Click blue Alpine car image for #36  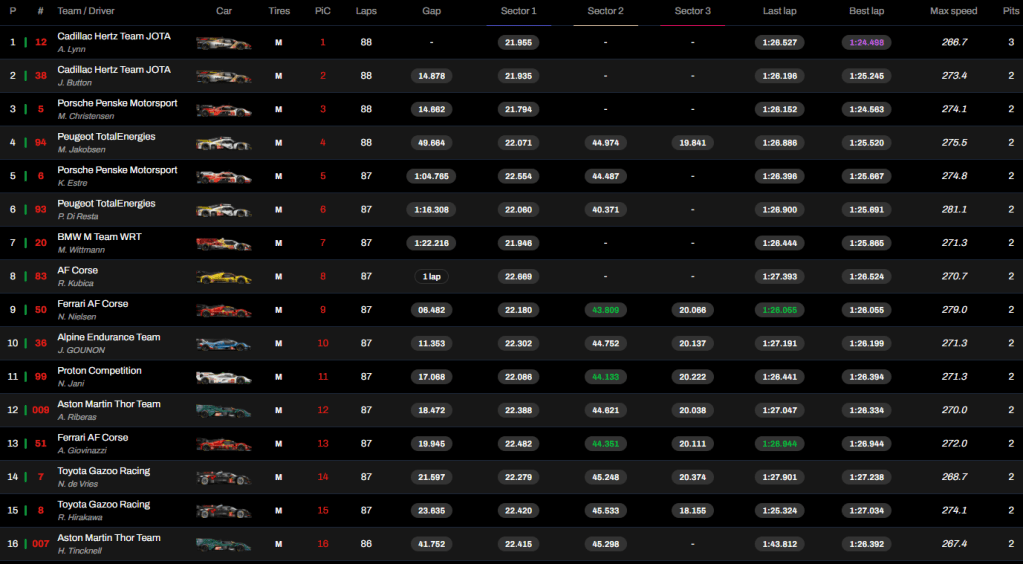[x=224, y=344]
